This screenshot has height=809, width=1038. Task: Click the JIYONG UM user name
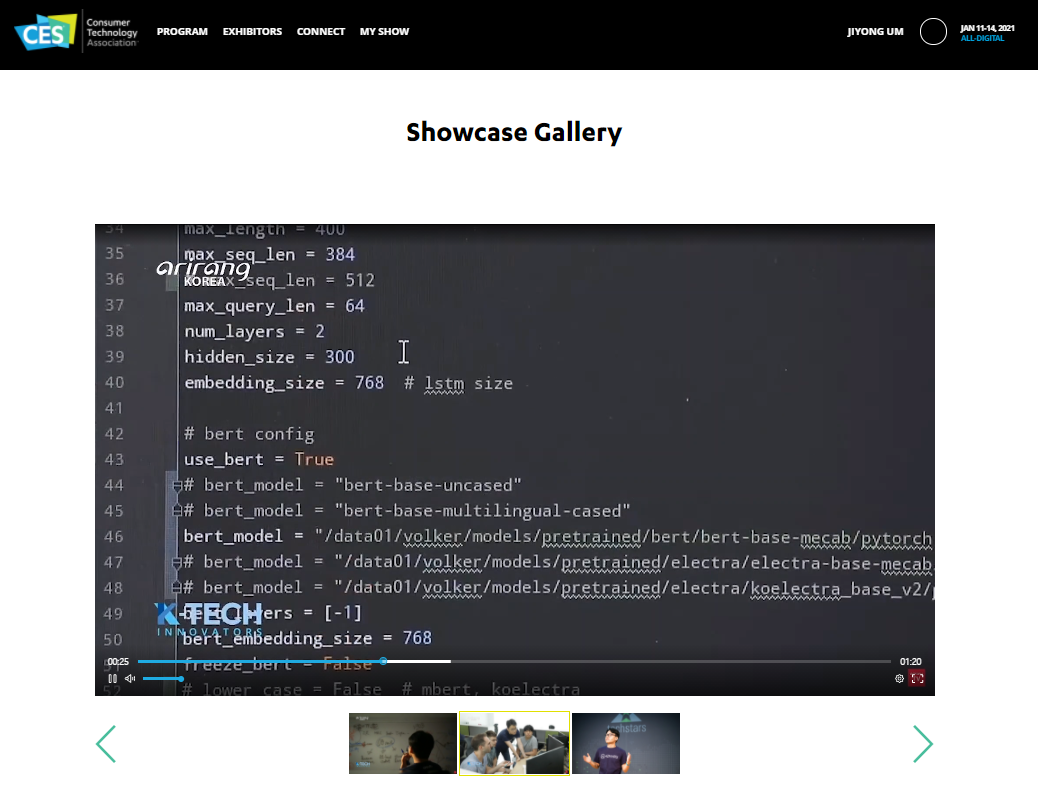(x=875, y=32)
